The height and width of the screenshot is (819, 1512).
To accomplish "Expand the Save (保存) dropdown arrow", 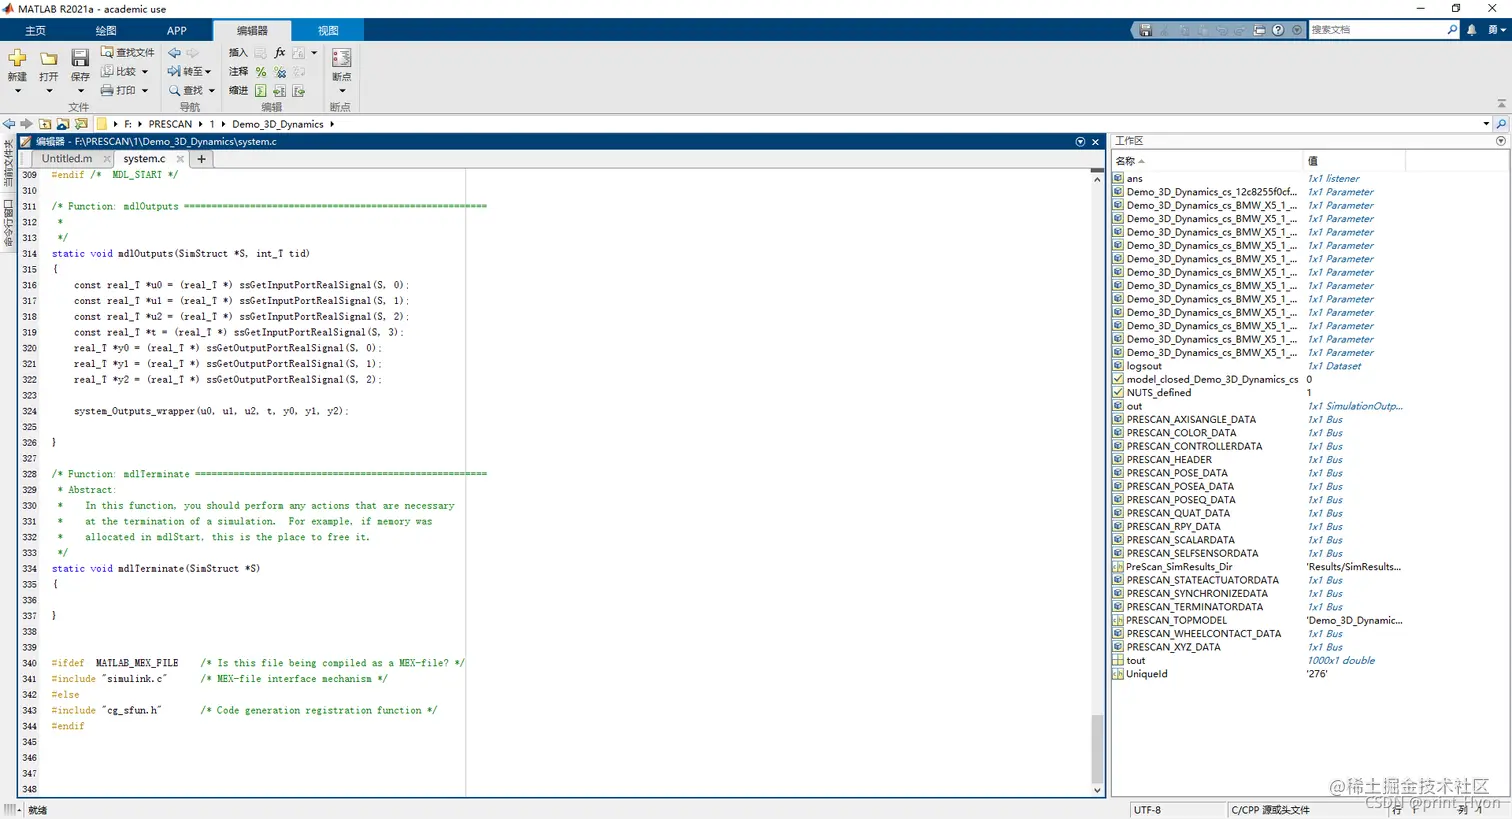I will [81, 90].
